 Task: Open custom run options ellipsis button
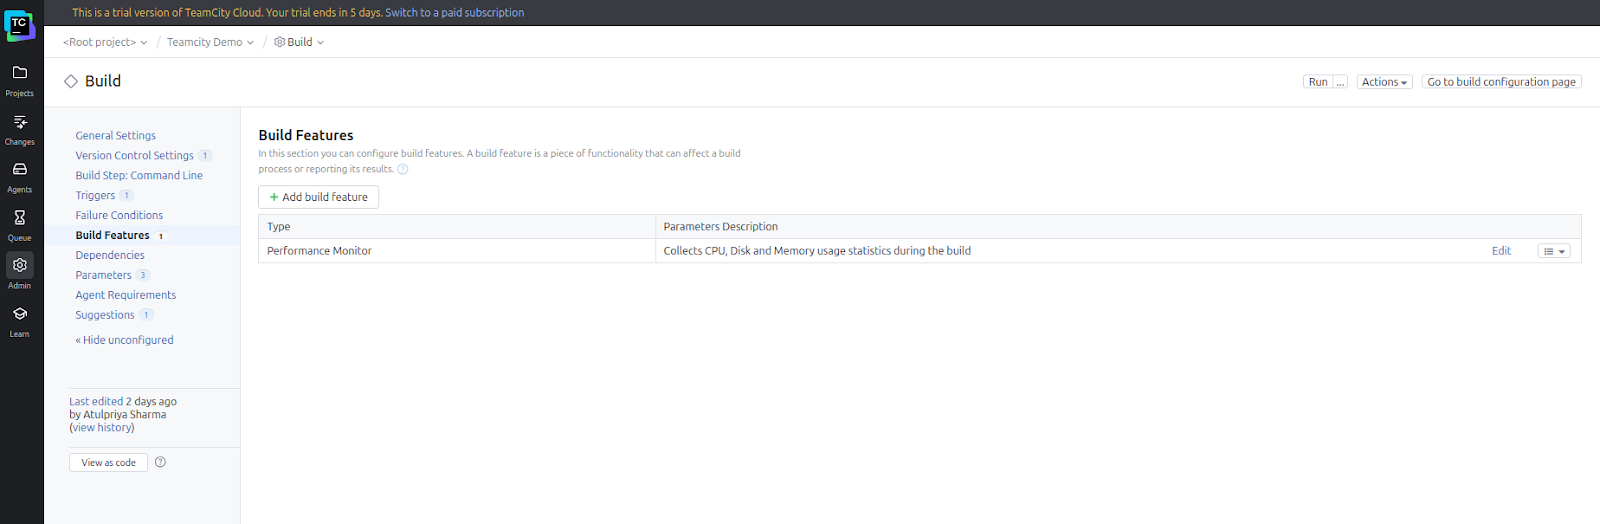[x=1340, y=82]
